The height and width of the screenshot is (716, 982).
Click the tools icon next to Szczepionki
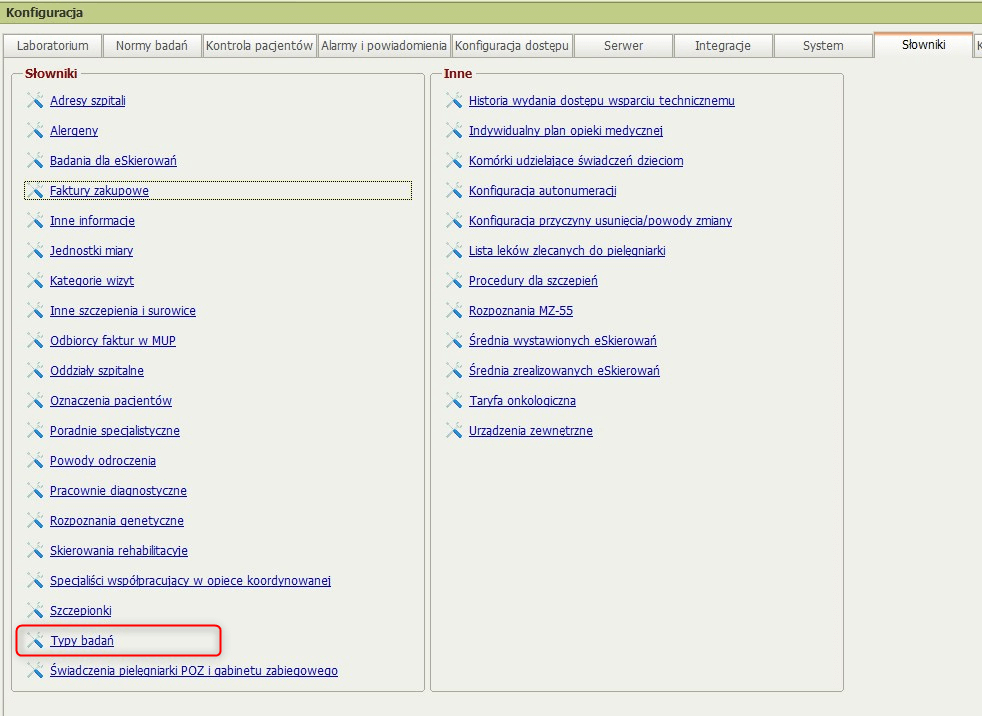pos(35,611)
